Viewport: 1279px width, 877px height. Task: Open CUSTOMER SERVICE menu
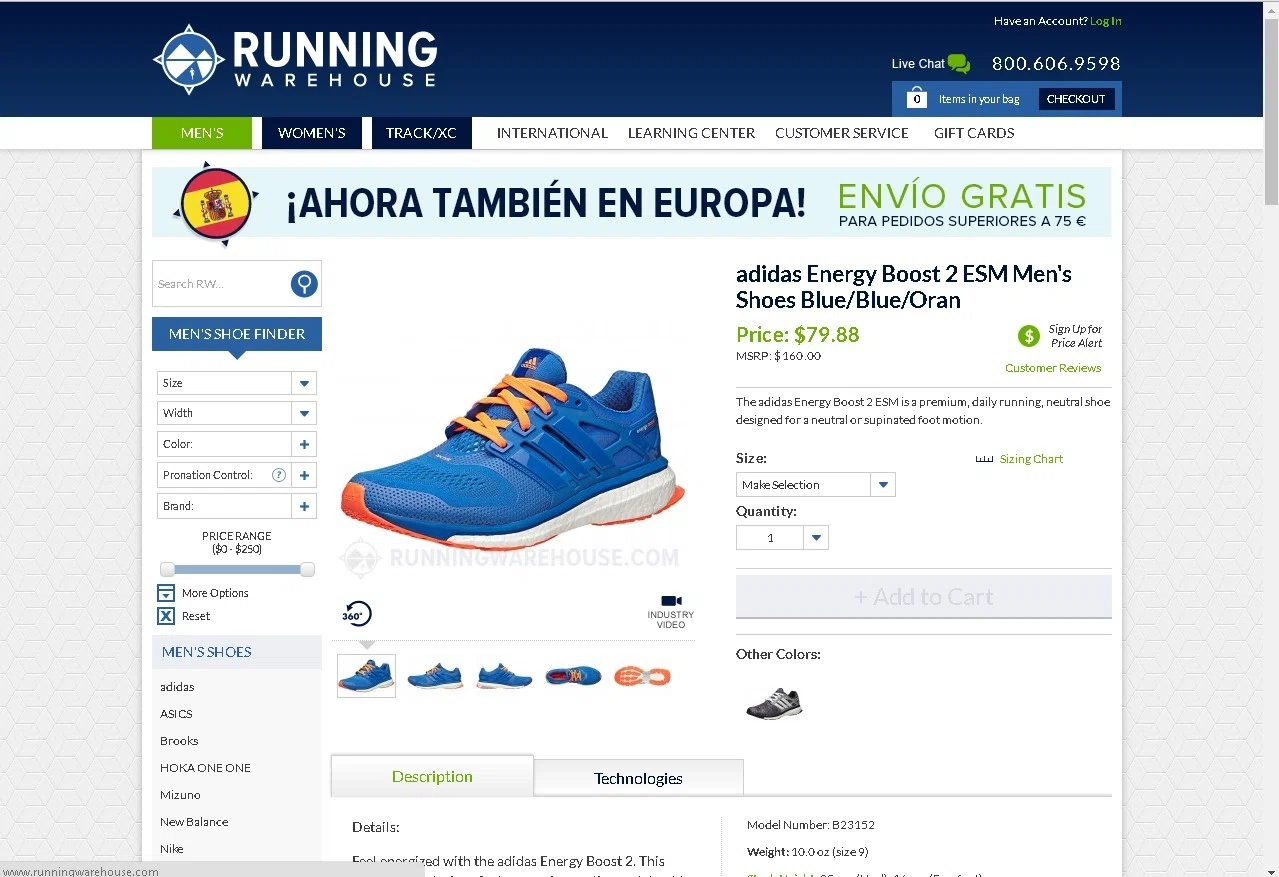point(842,133)
